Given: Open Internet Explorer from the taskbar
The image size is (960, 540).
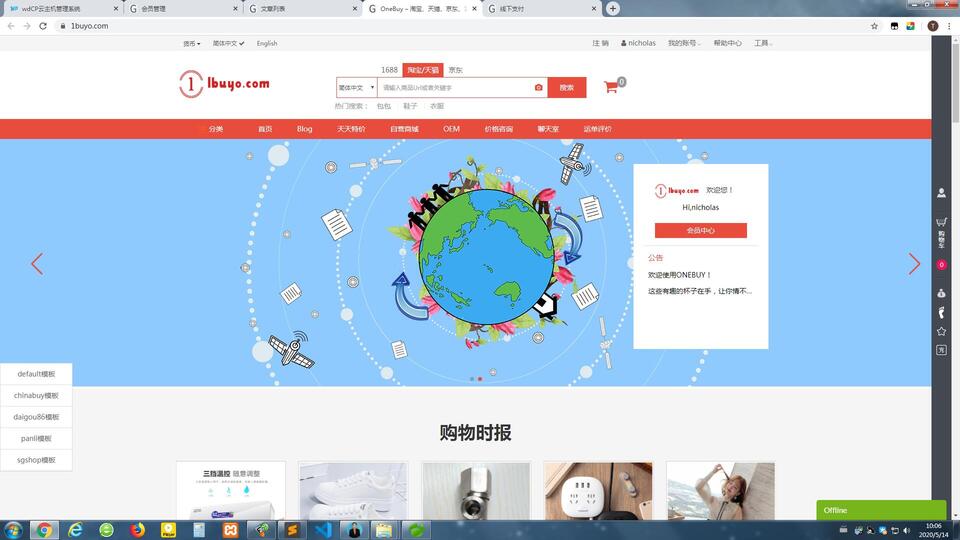Looking at the screenshot, I should pos(75,530).
